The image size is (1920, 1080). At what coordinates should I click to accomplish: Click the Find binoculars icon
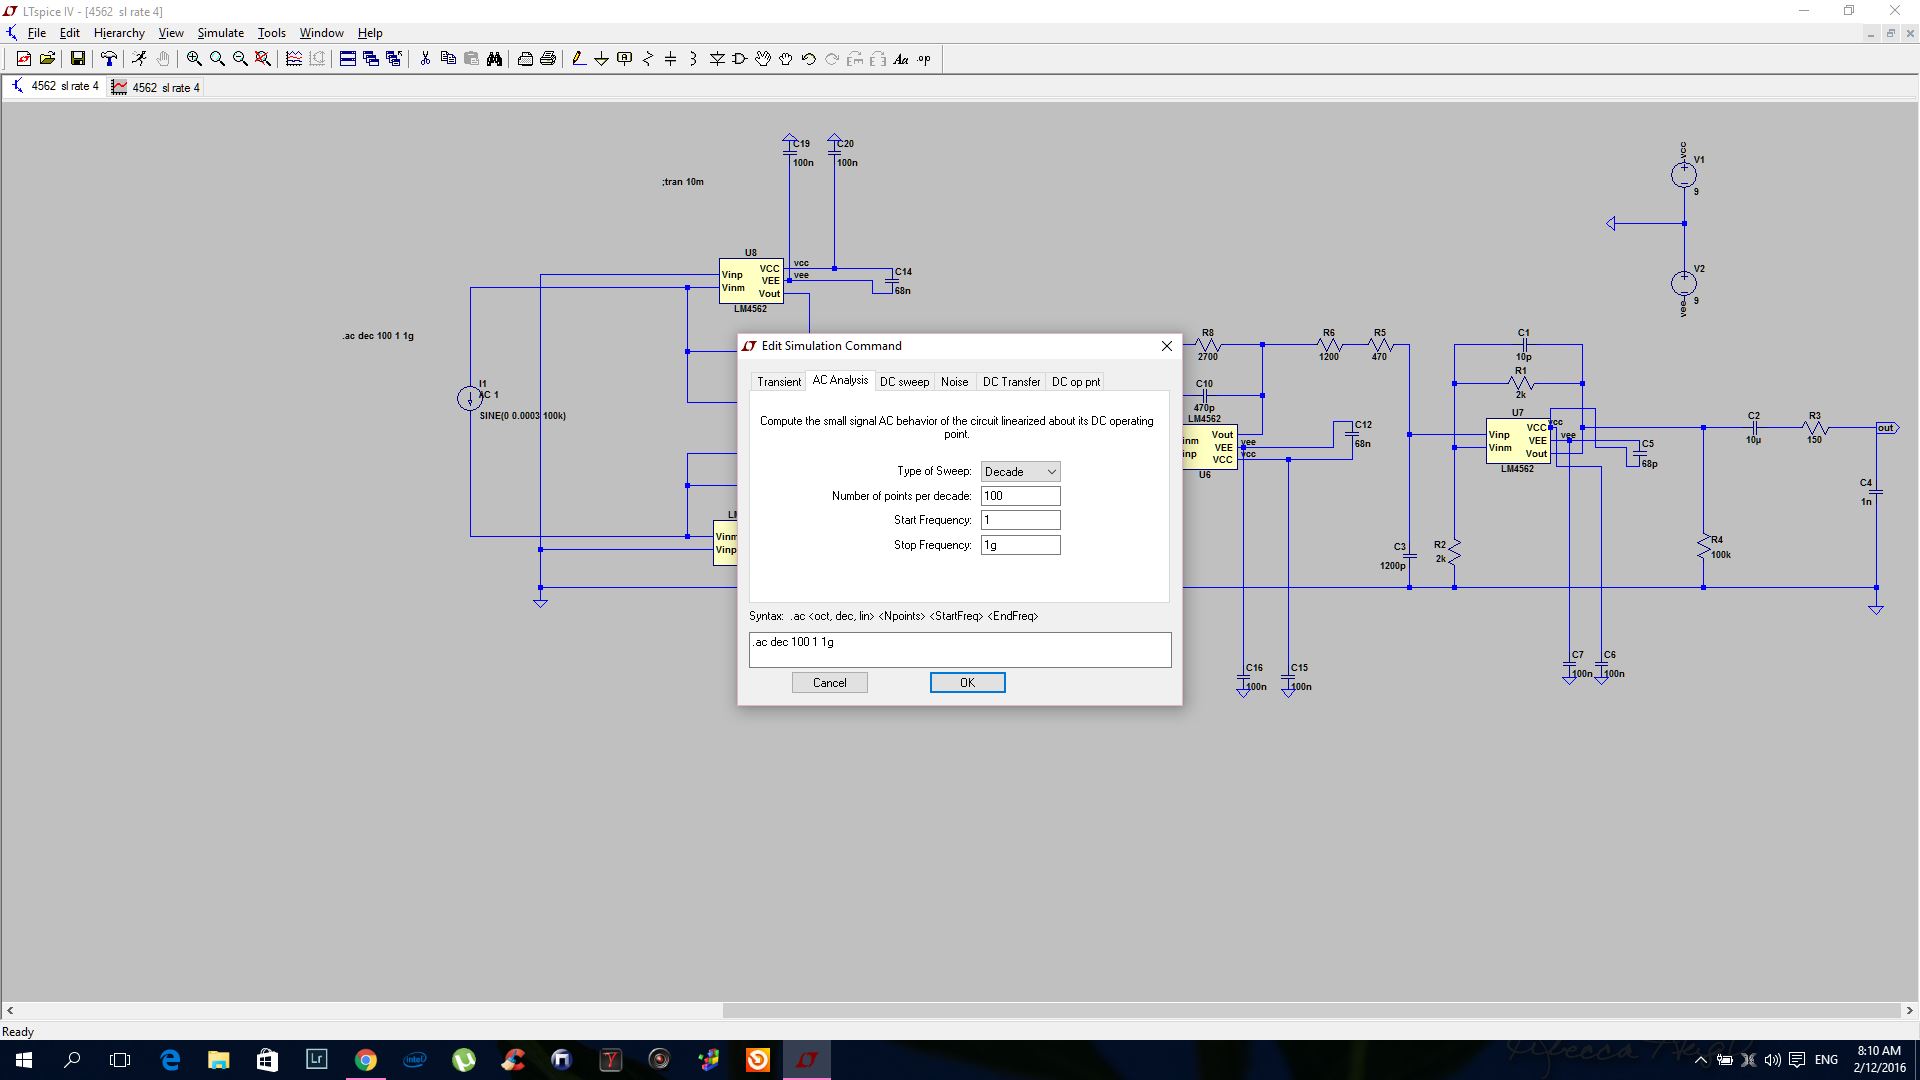point(494,59)
